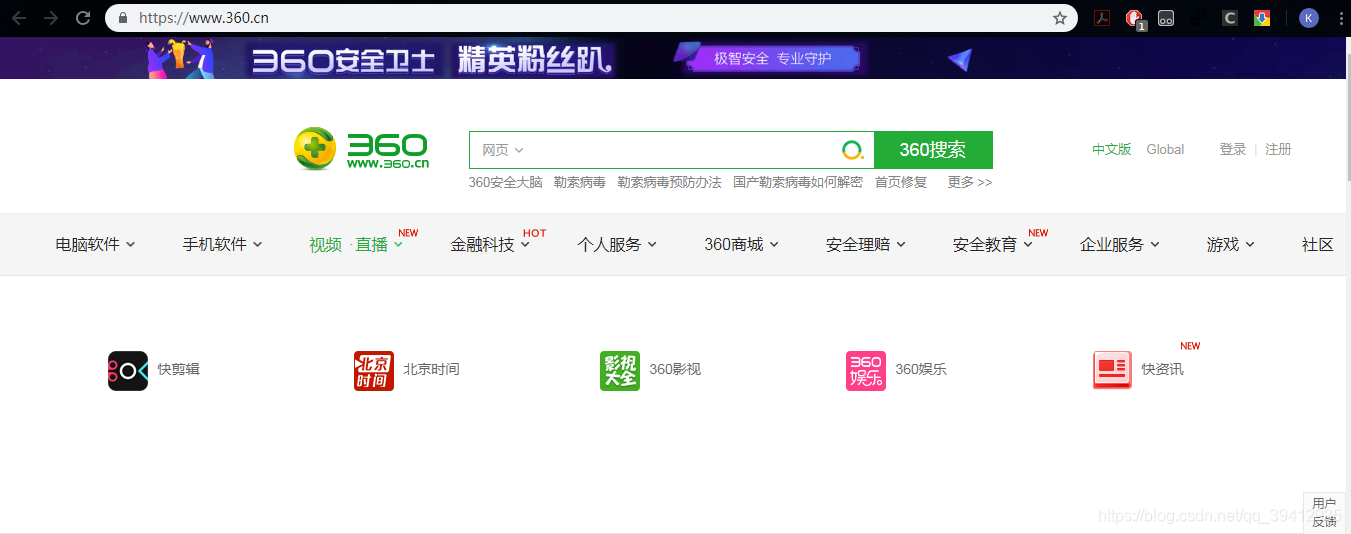This screenshot has width=1351, height=534.
Task: Click the 勒索病毒 hot search link
Action: 579,182
